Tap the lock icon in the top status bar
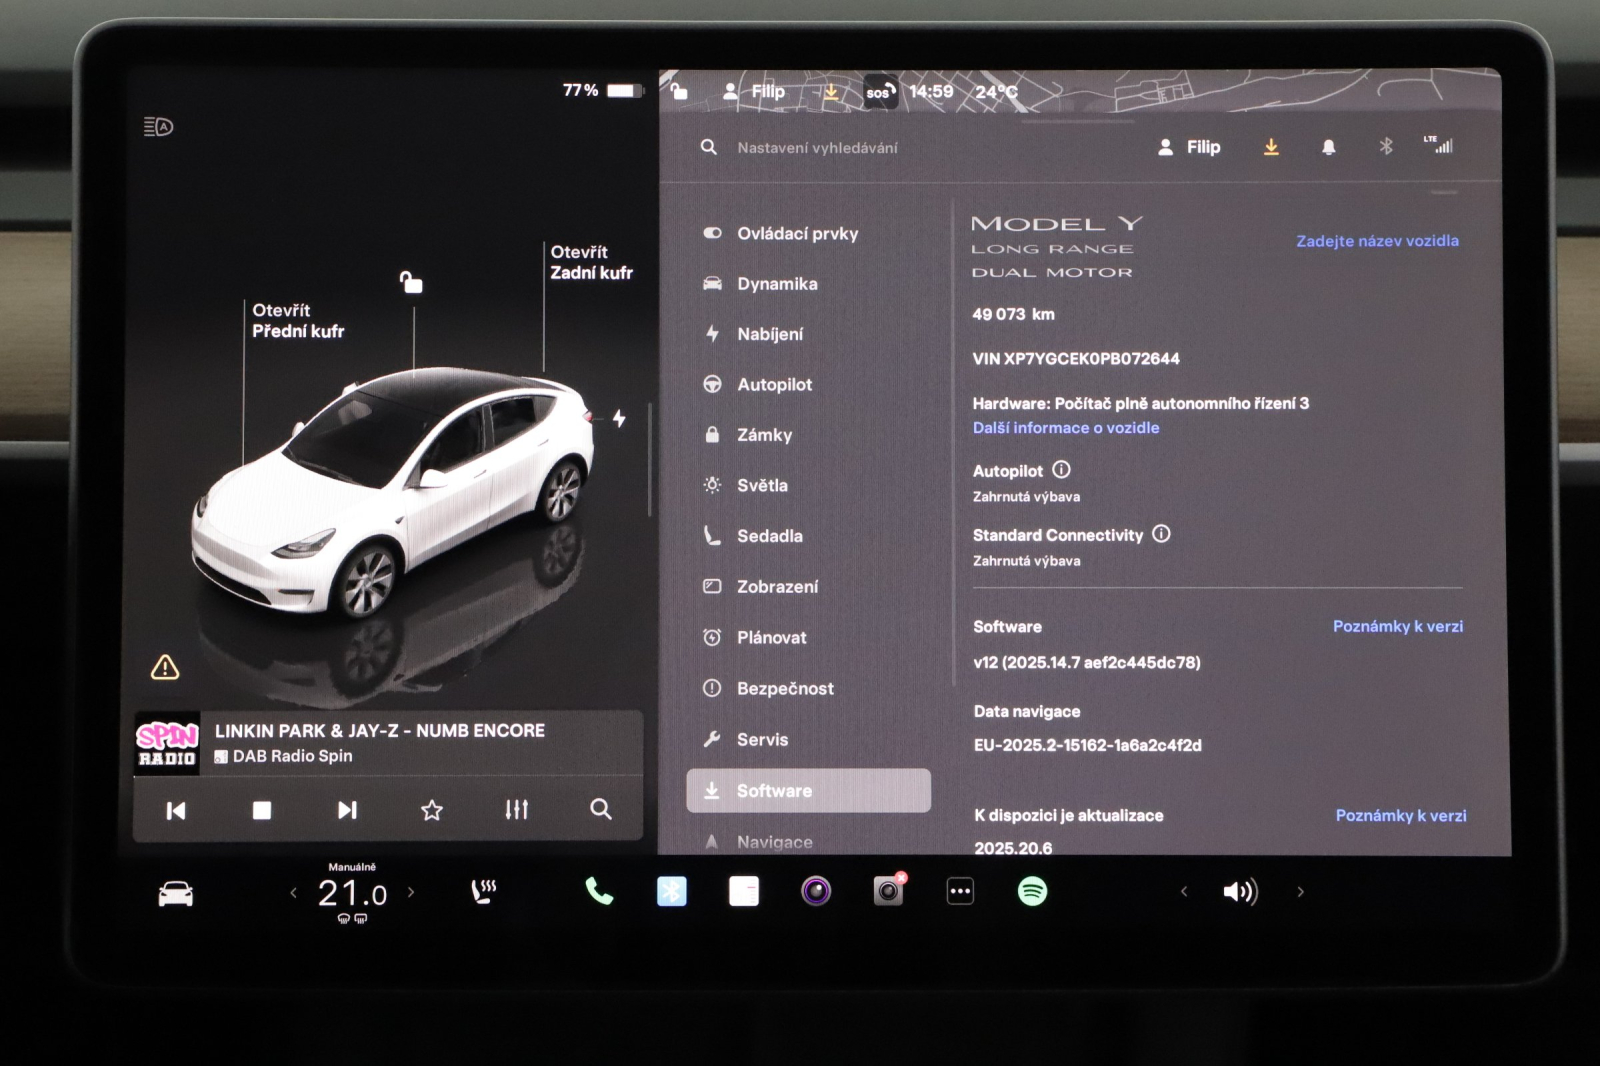1600x1066 pixels. pos(680,92)
